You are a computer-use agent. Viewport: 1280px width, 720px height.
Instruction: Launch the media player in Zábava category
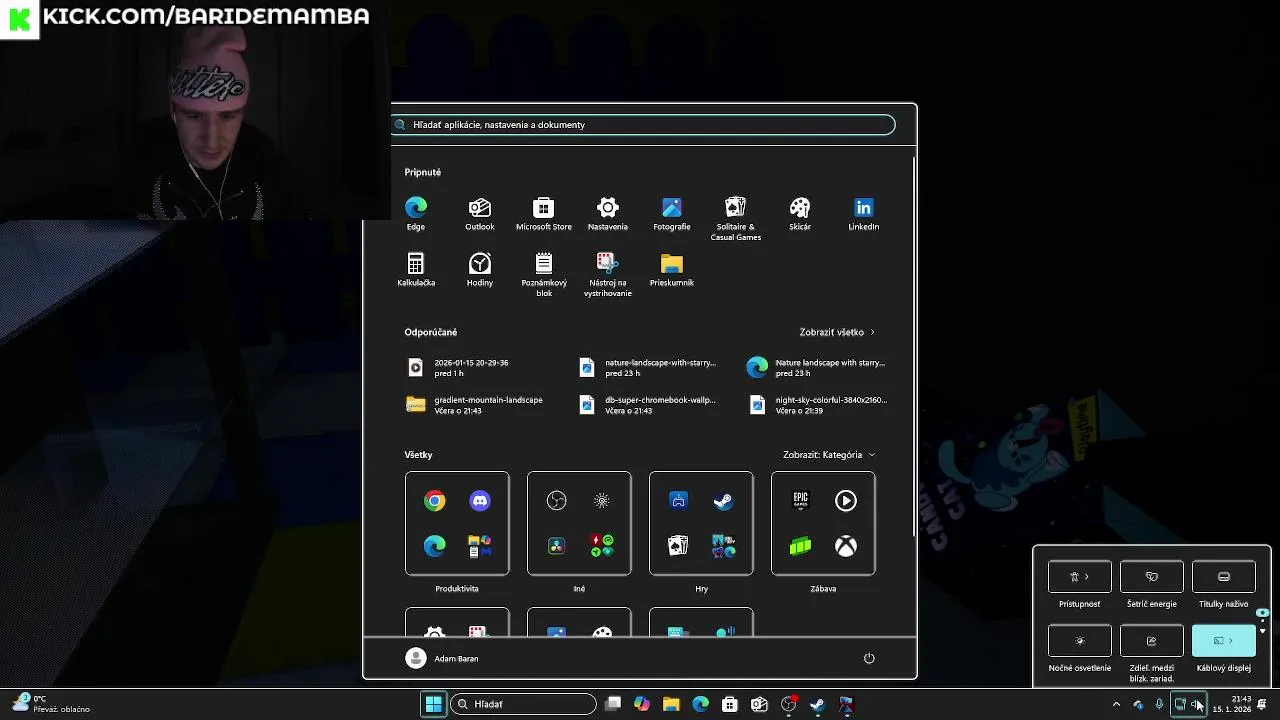pos(846,501)
